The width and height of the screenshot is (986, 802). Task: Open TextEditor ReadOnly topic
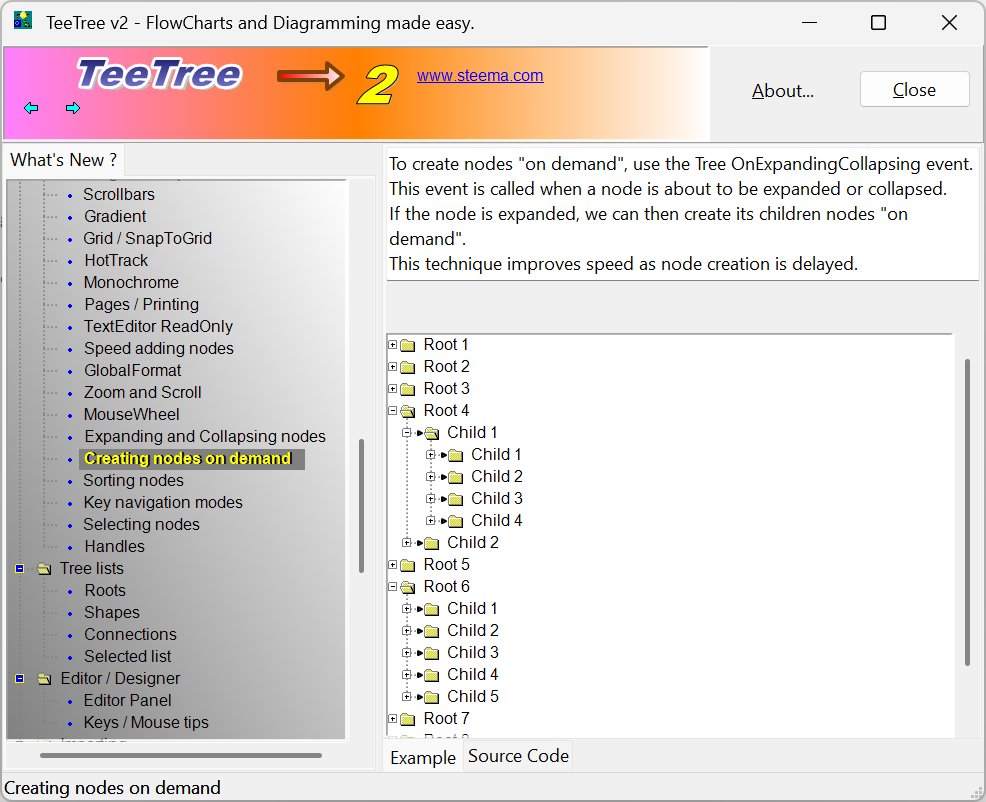pyautogui.click(x=158, y=326)
